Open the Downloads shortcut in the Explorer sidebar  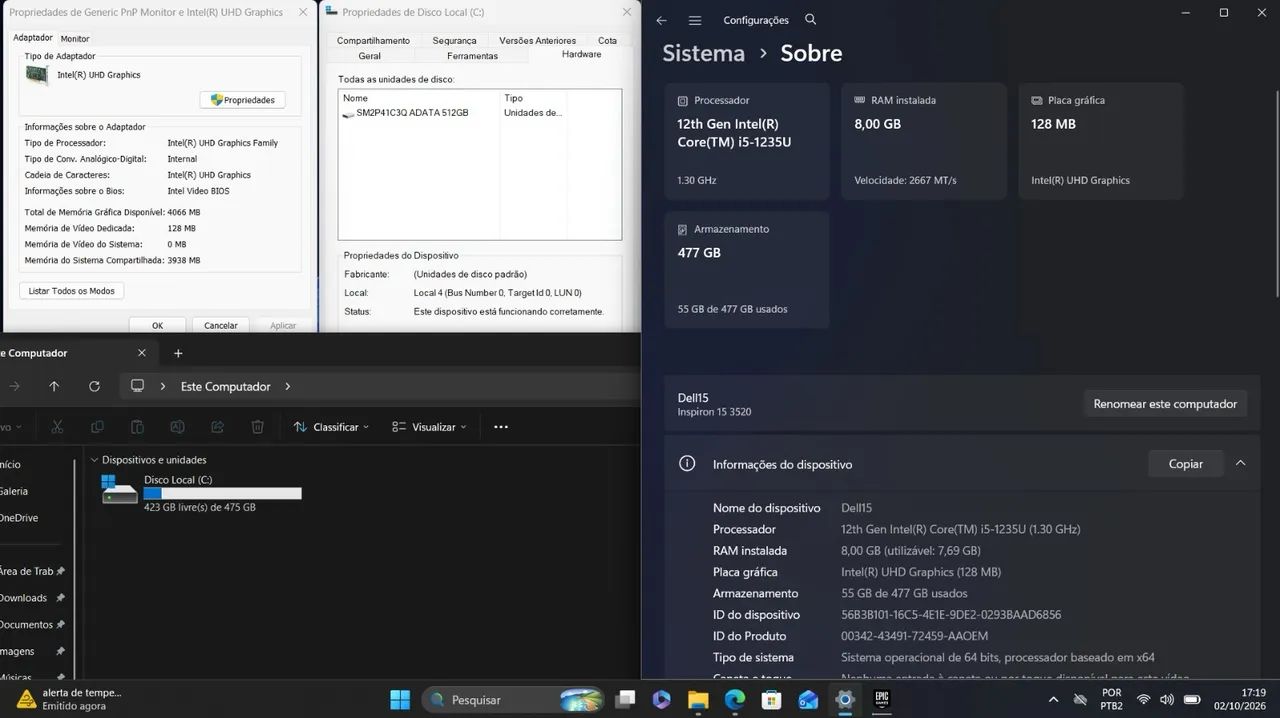(x=23, y=598)
